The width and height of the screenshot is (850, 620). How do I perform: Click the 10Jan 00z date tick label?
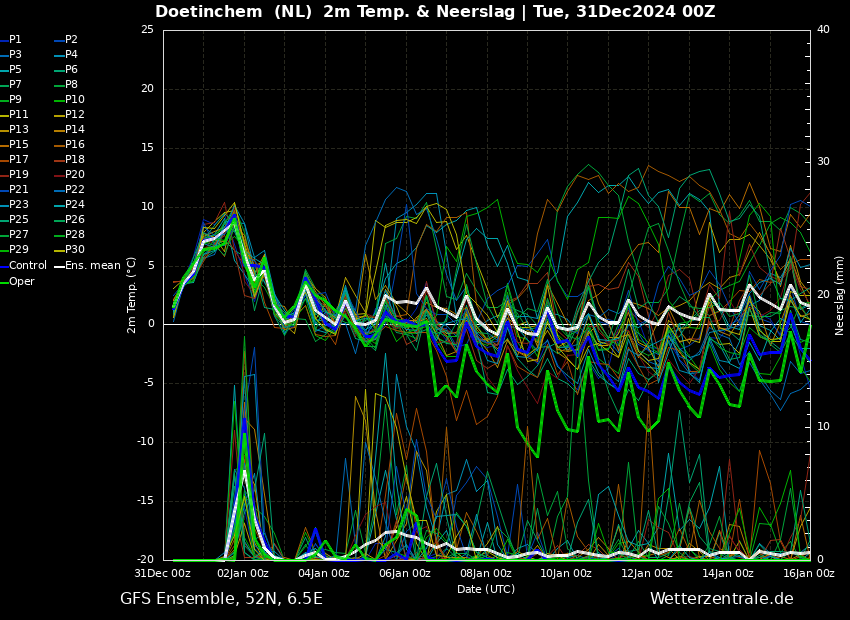566,573
